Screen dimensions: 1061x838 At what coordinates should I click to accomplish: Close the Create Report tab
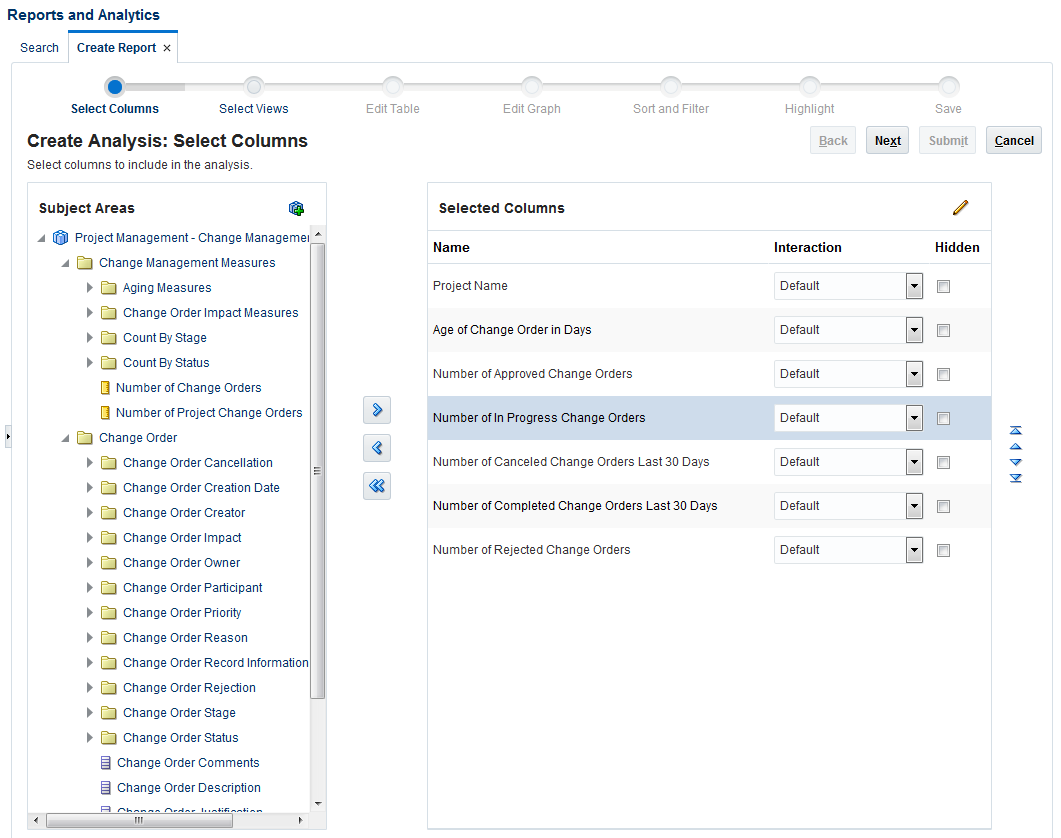[x=167, y=48]
